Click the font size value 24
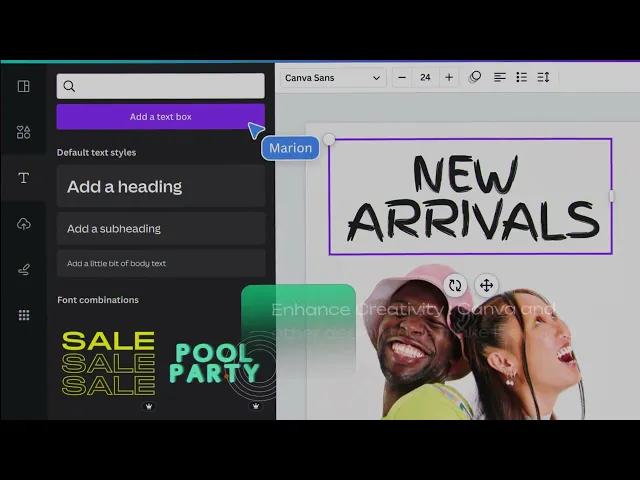The width and height of the screenshot is (640, 480). pos(425,78)
